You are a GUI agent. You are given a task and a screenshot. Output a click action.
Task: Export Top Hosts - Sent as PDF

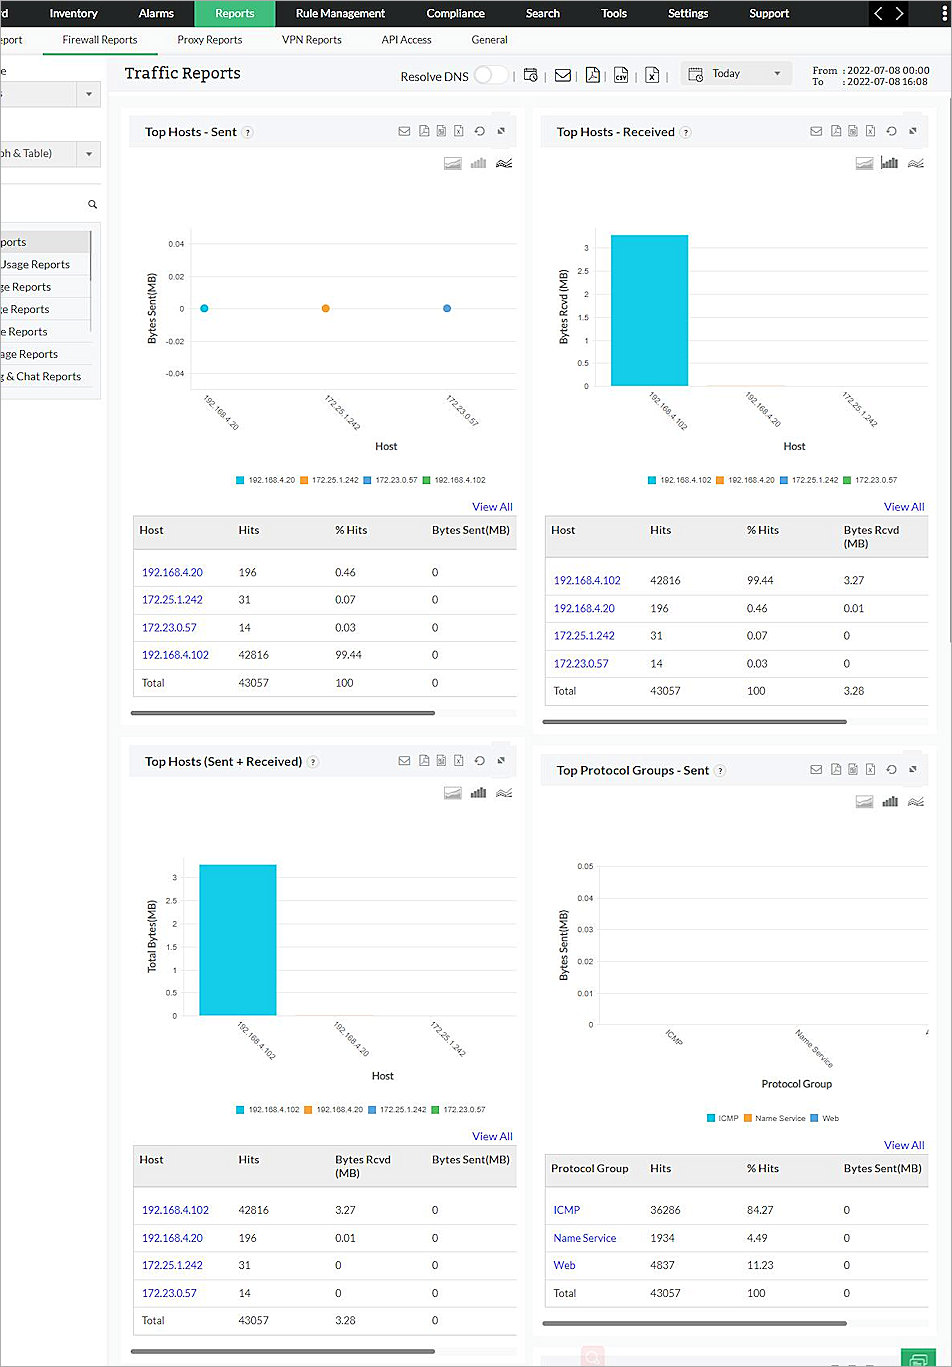423,131
